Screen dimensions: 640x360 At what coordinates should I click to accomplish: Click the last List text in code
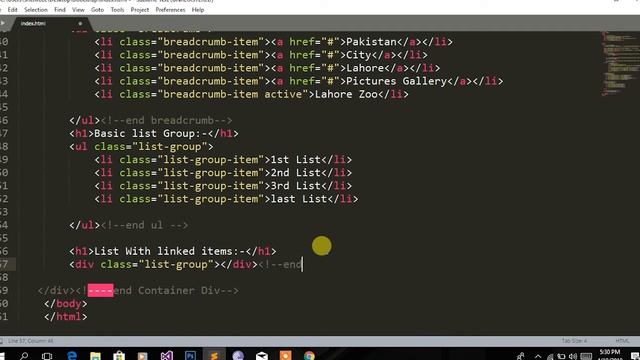(299, 199)
